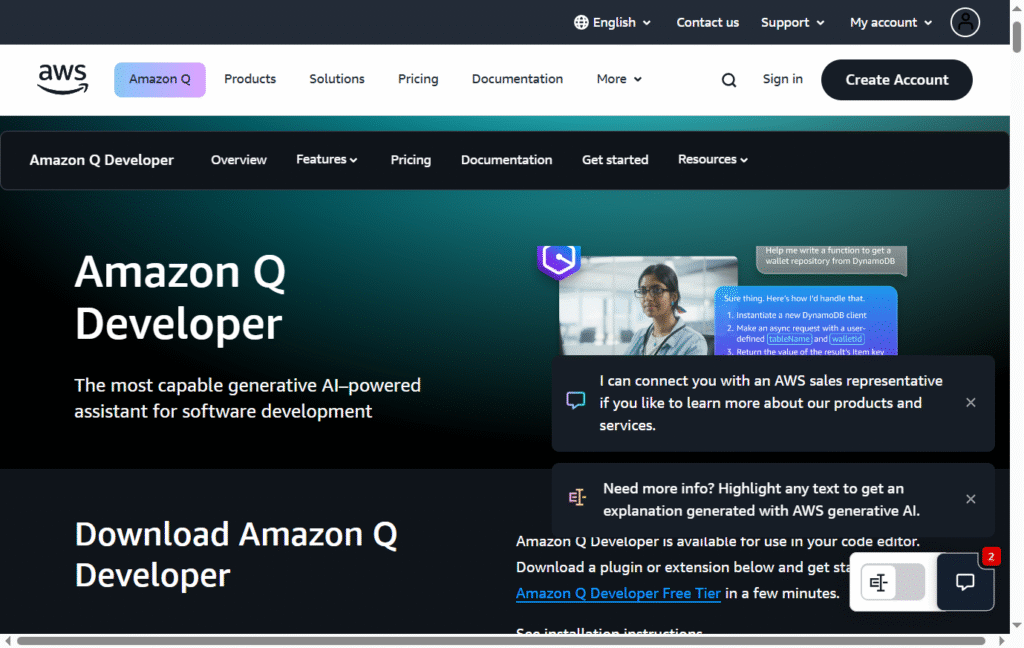Screen dimensions: 1024x648
Task: Open the search magnifier icon
Action: pyautogui.click(x=729, y=80)
